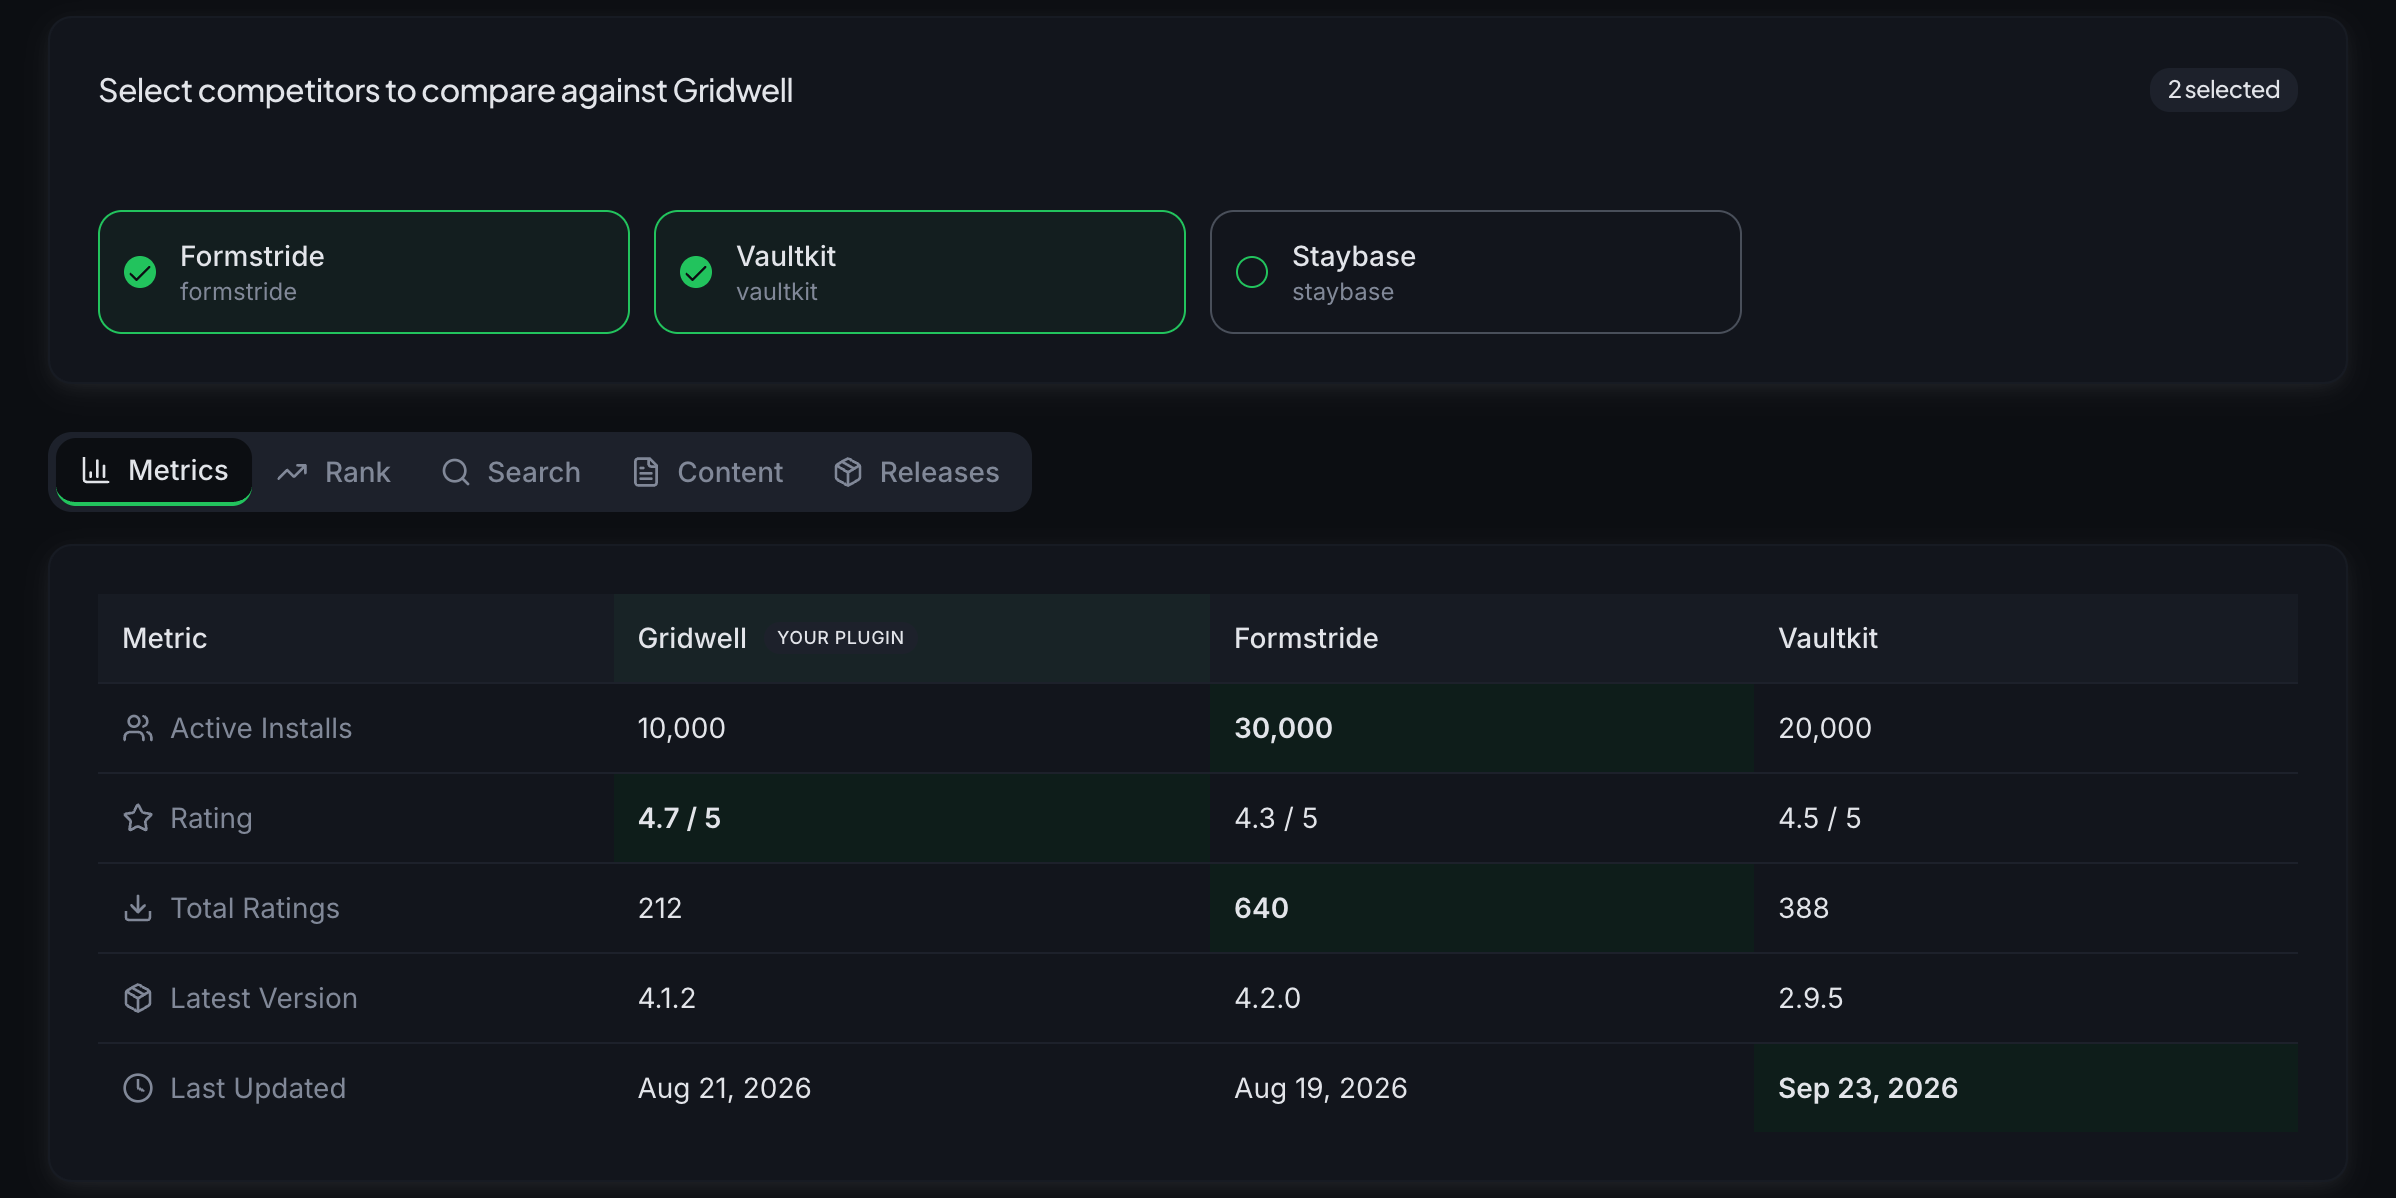The image size is (2396, 1198).
Task: Click Gridwell's 212 total ratings
Action: click(x=660, y=908)
